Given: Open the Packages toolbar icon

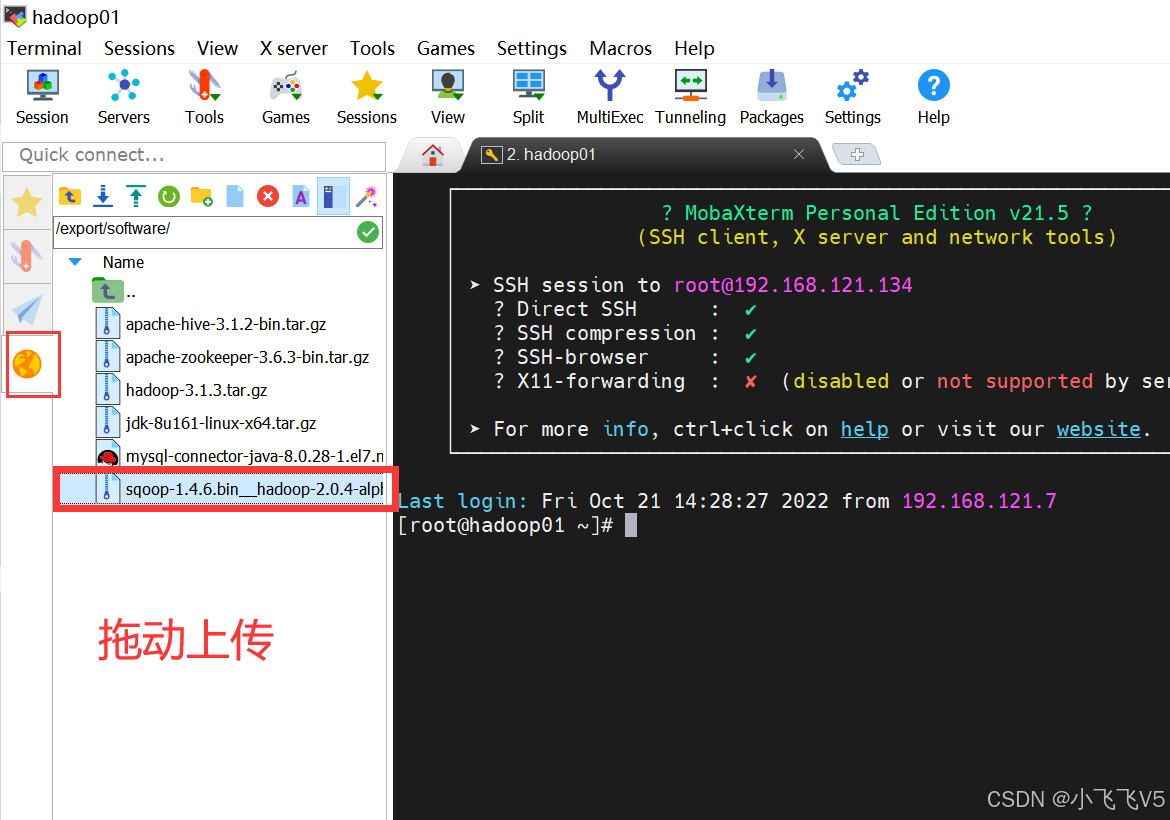Looking at the screenshot, I should click(x=772, y=98).
